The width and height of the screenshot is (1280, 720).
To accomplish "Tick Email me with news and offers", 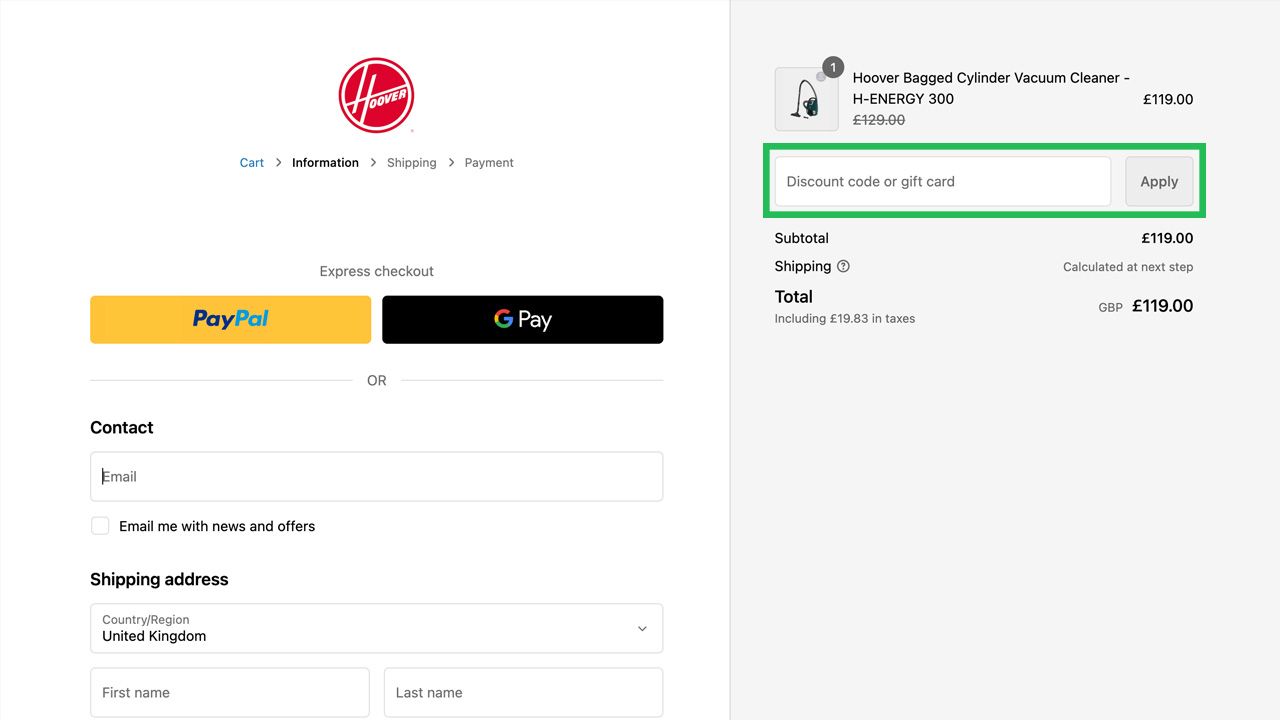I will click(x=100, y=526).
